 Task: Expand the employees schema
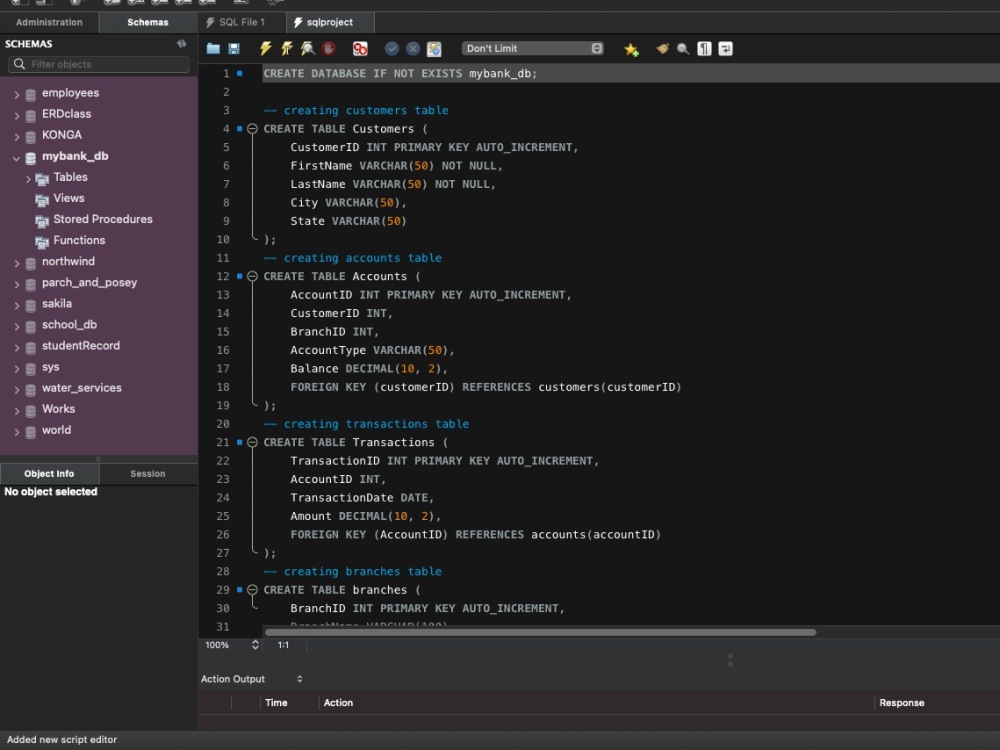(x=17, y=94)
